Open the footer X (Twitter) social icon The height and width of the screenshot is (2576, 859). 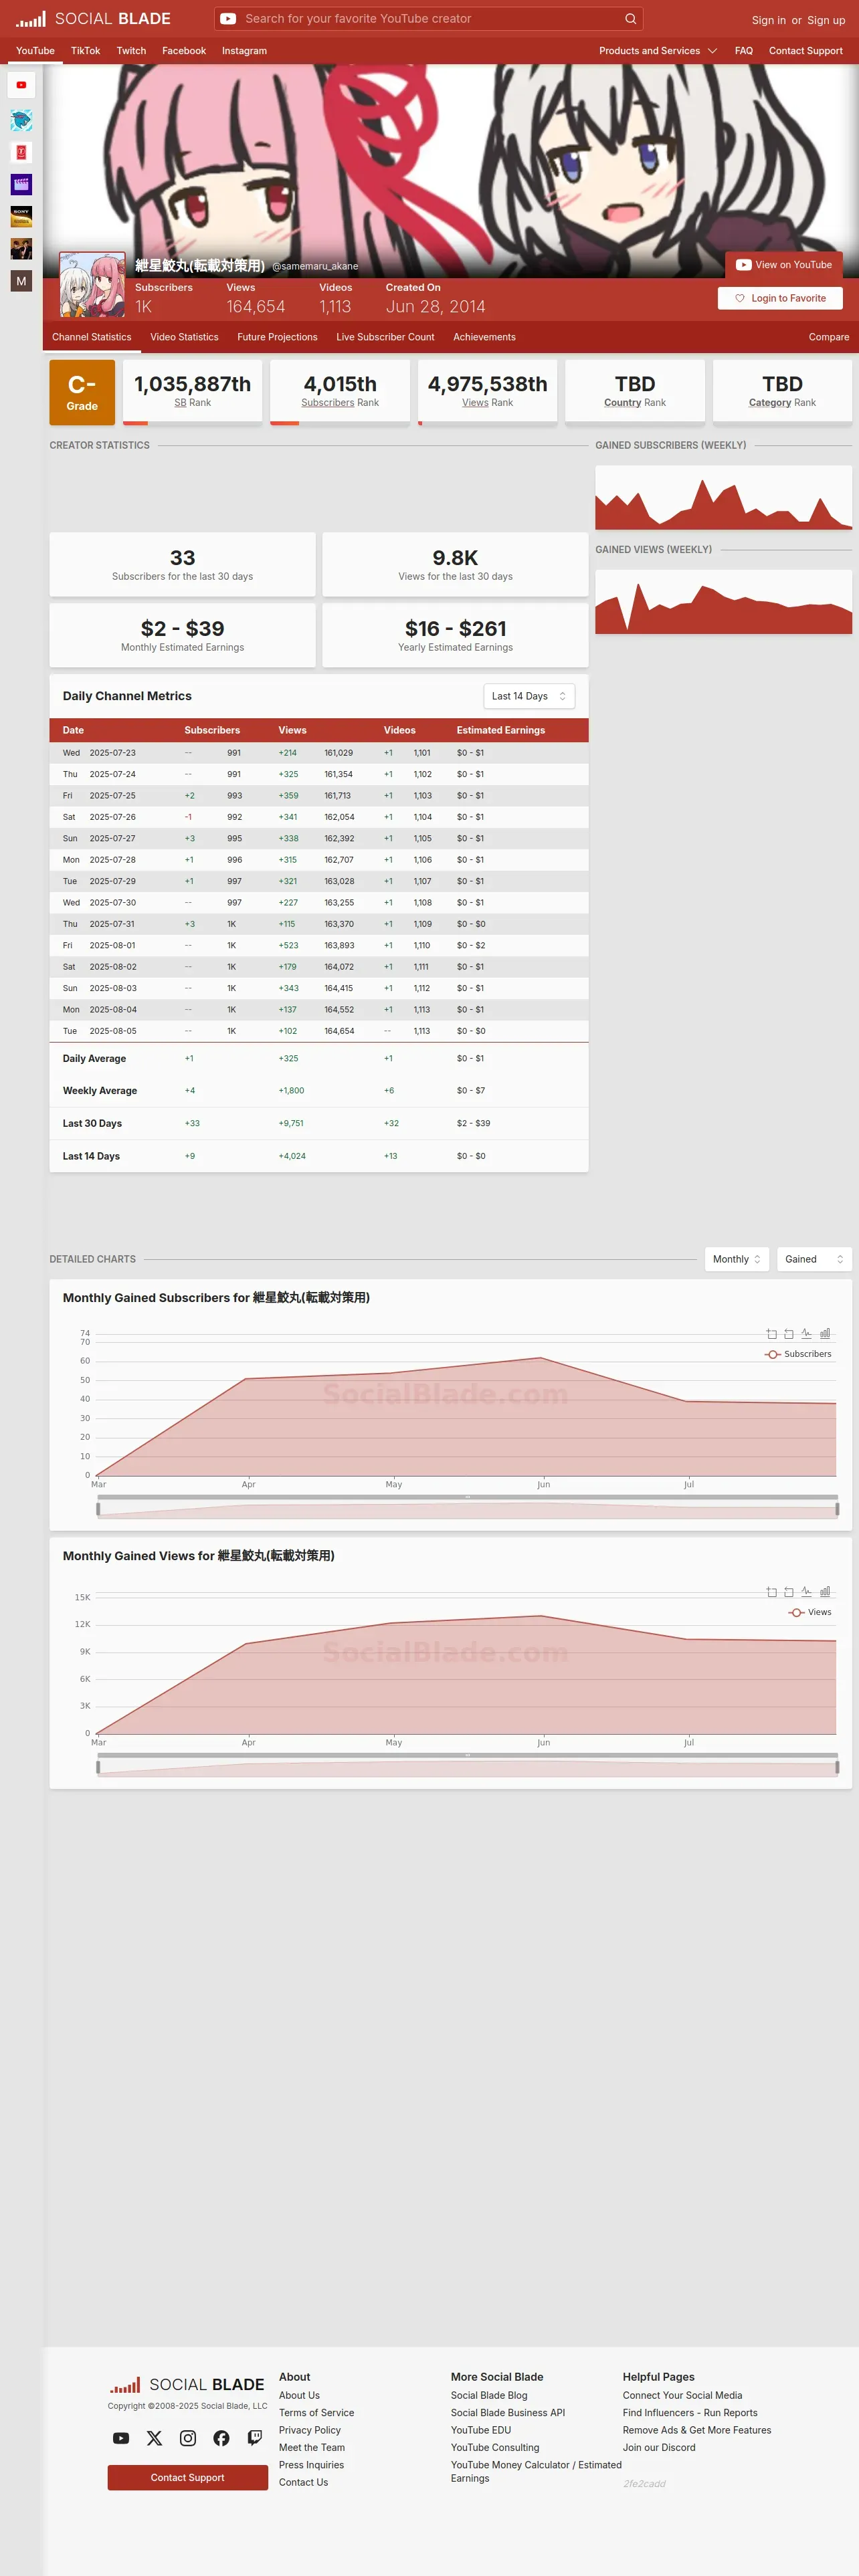coord(154,2438)
